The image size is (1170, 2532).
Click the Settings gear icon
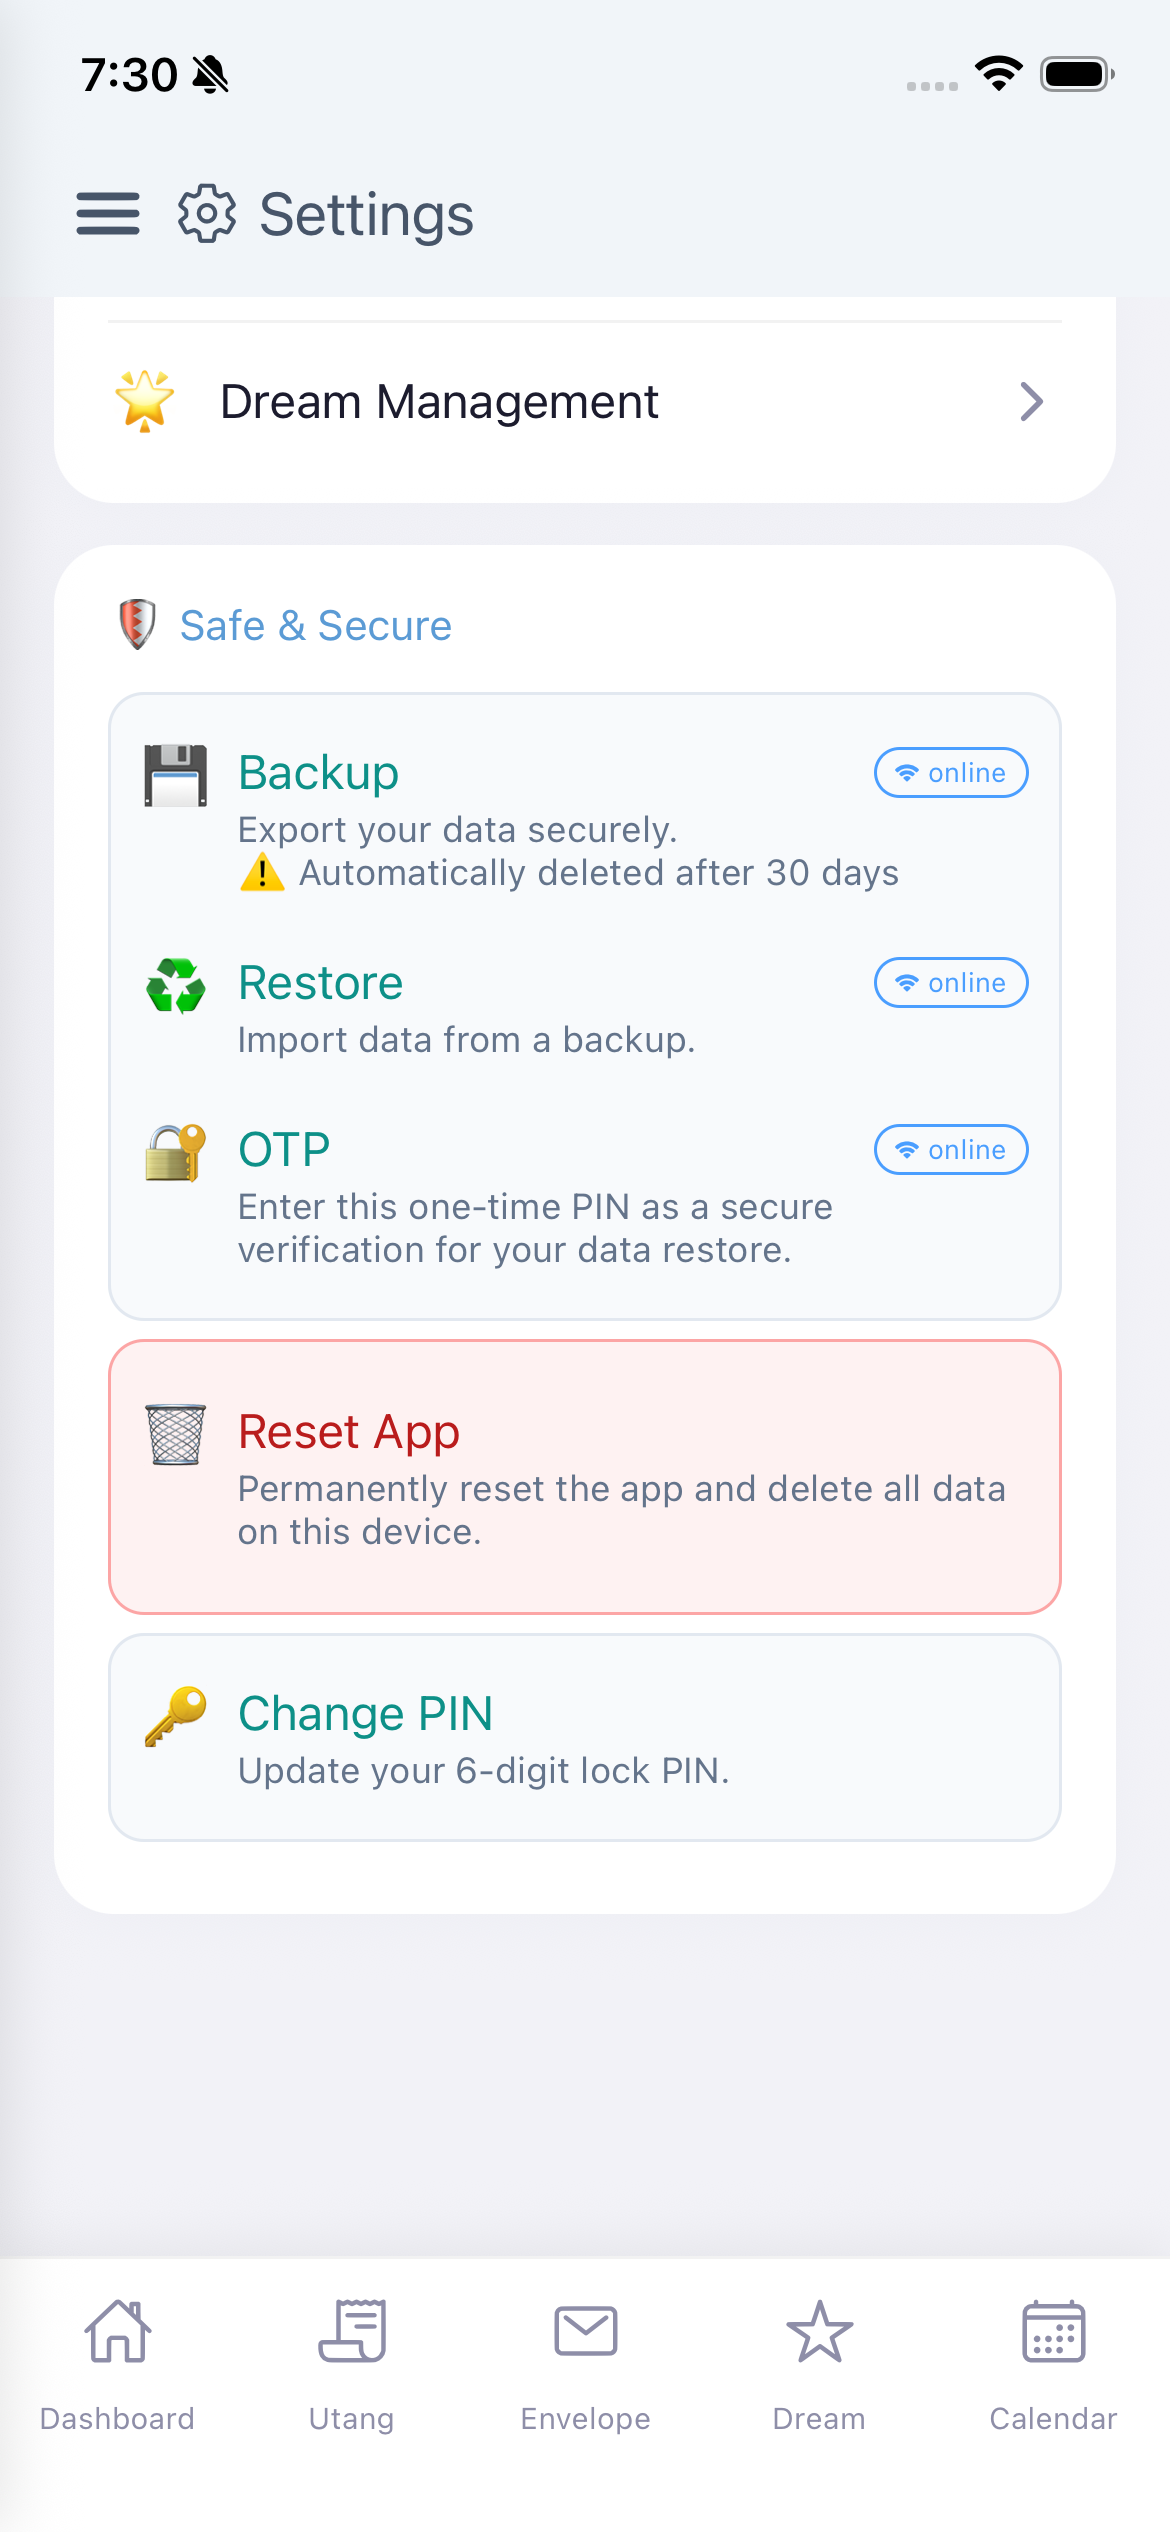pos(205,214)
